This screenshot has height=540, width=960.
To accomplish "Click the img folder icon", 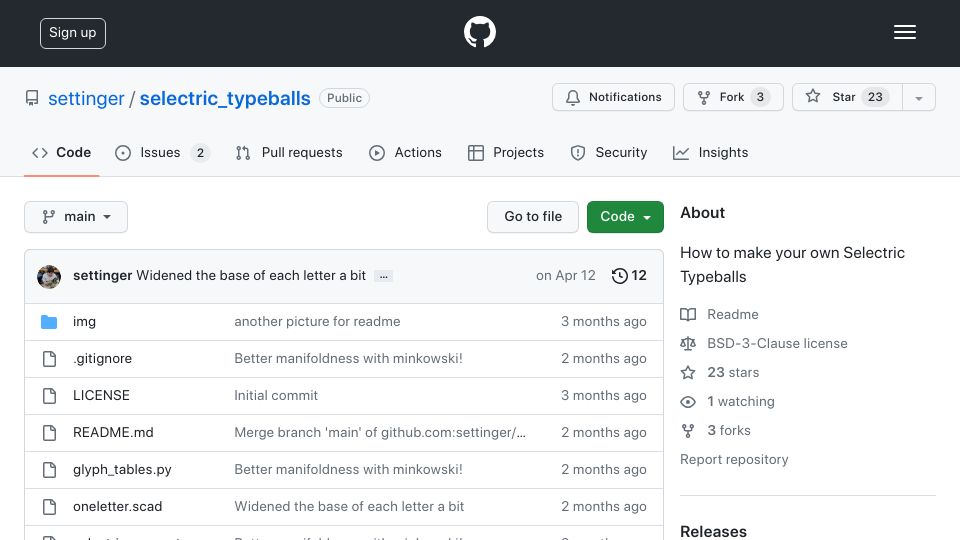I will coord(49,321).
